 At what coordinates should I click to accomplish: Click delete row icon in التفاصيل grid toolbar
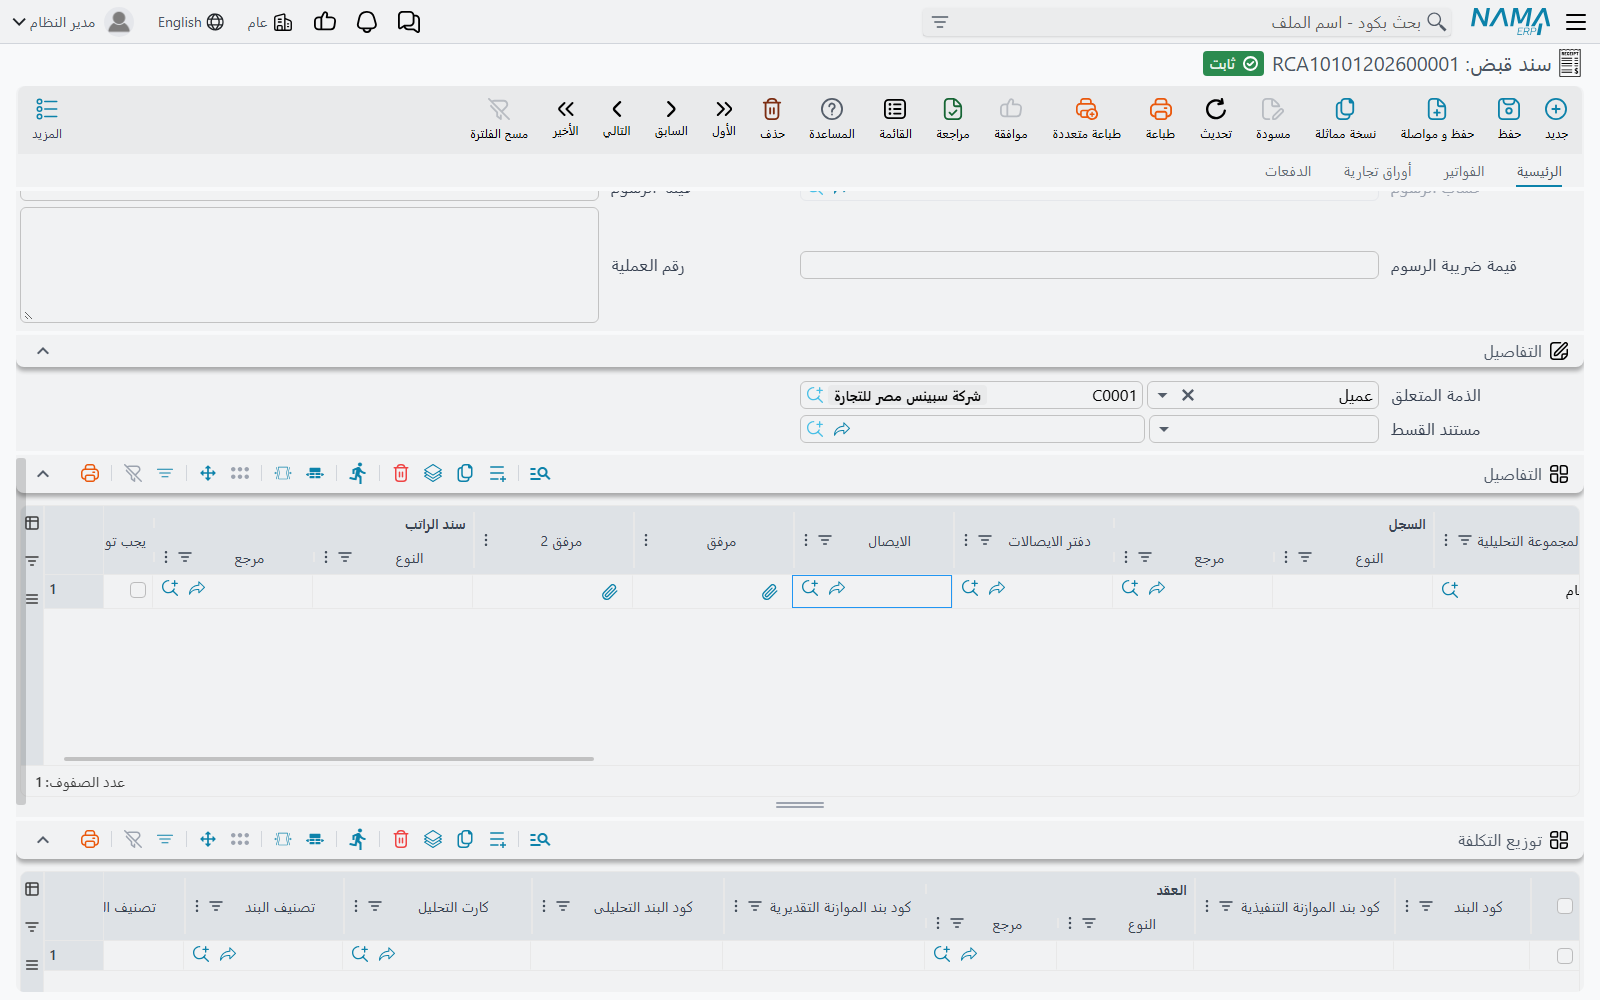401,474
